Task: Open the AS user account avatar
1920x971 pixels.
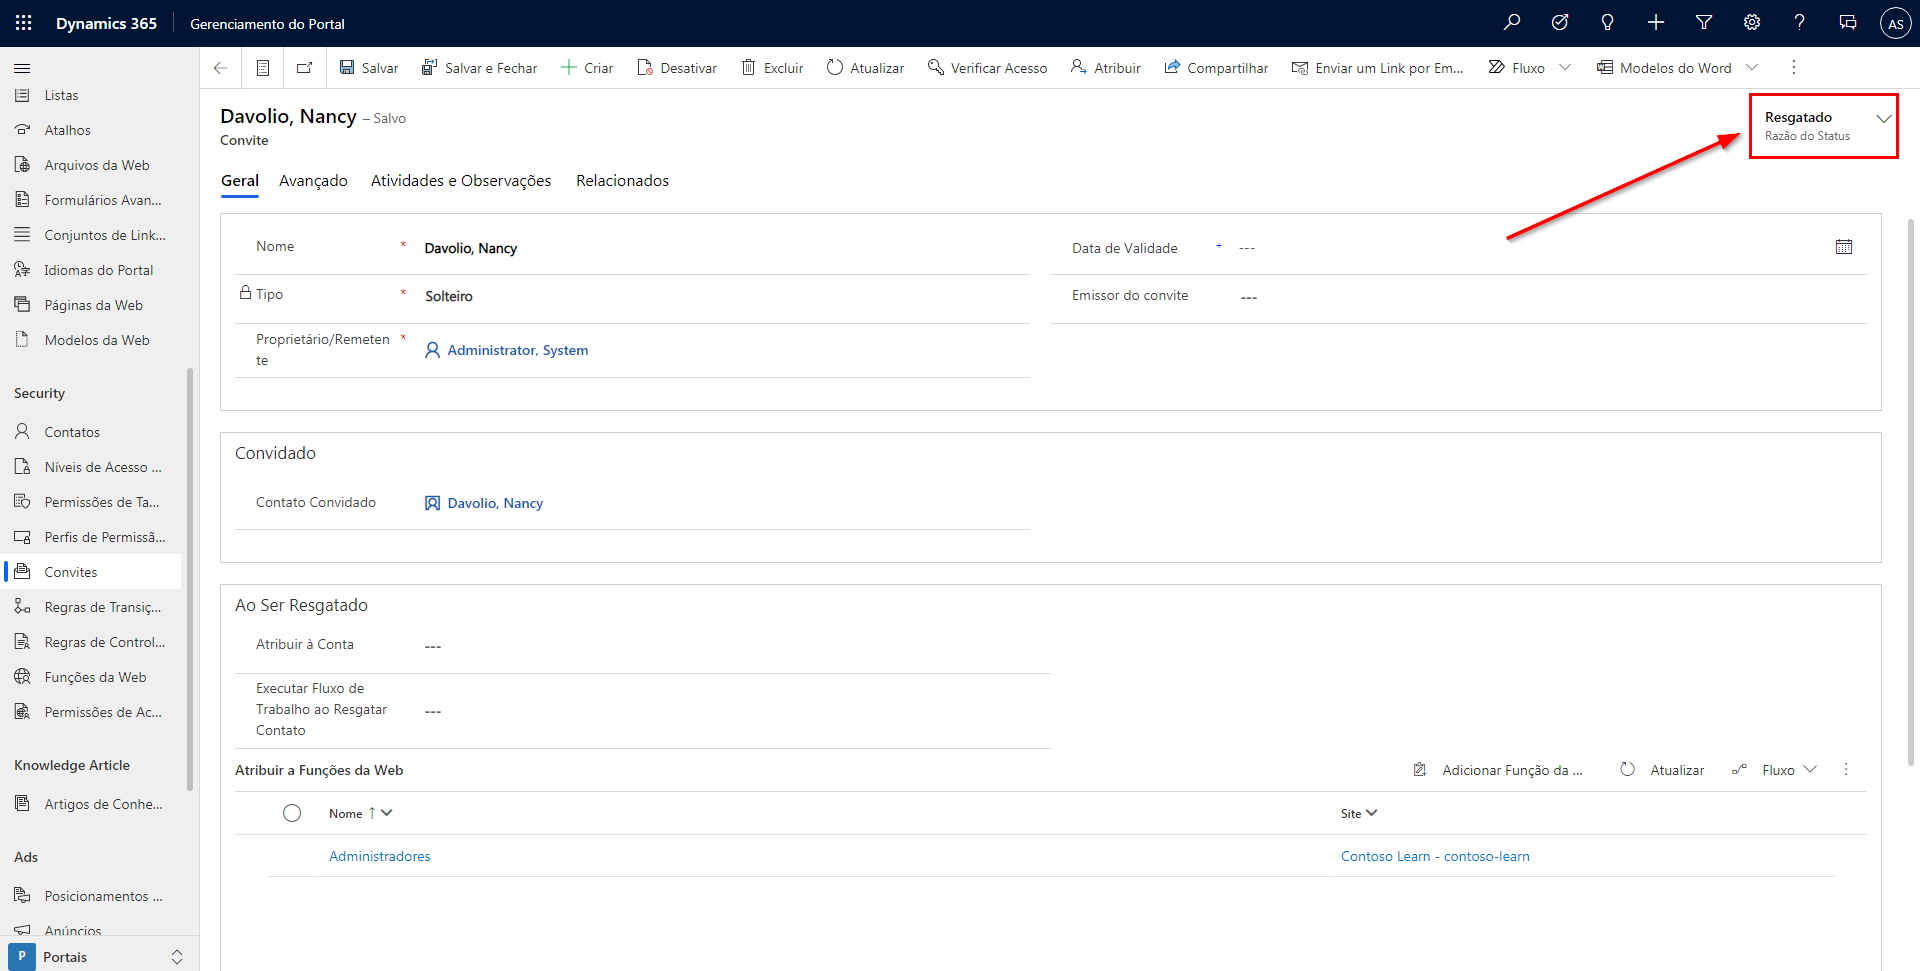Action: [x=1896, y=23]
